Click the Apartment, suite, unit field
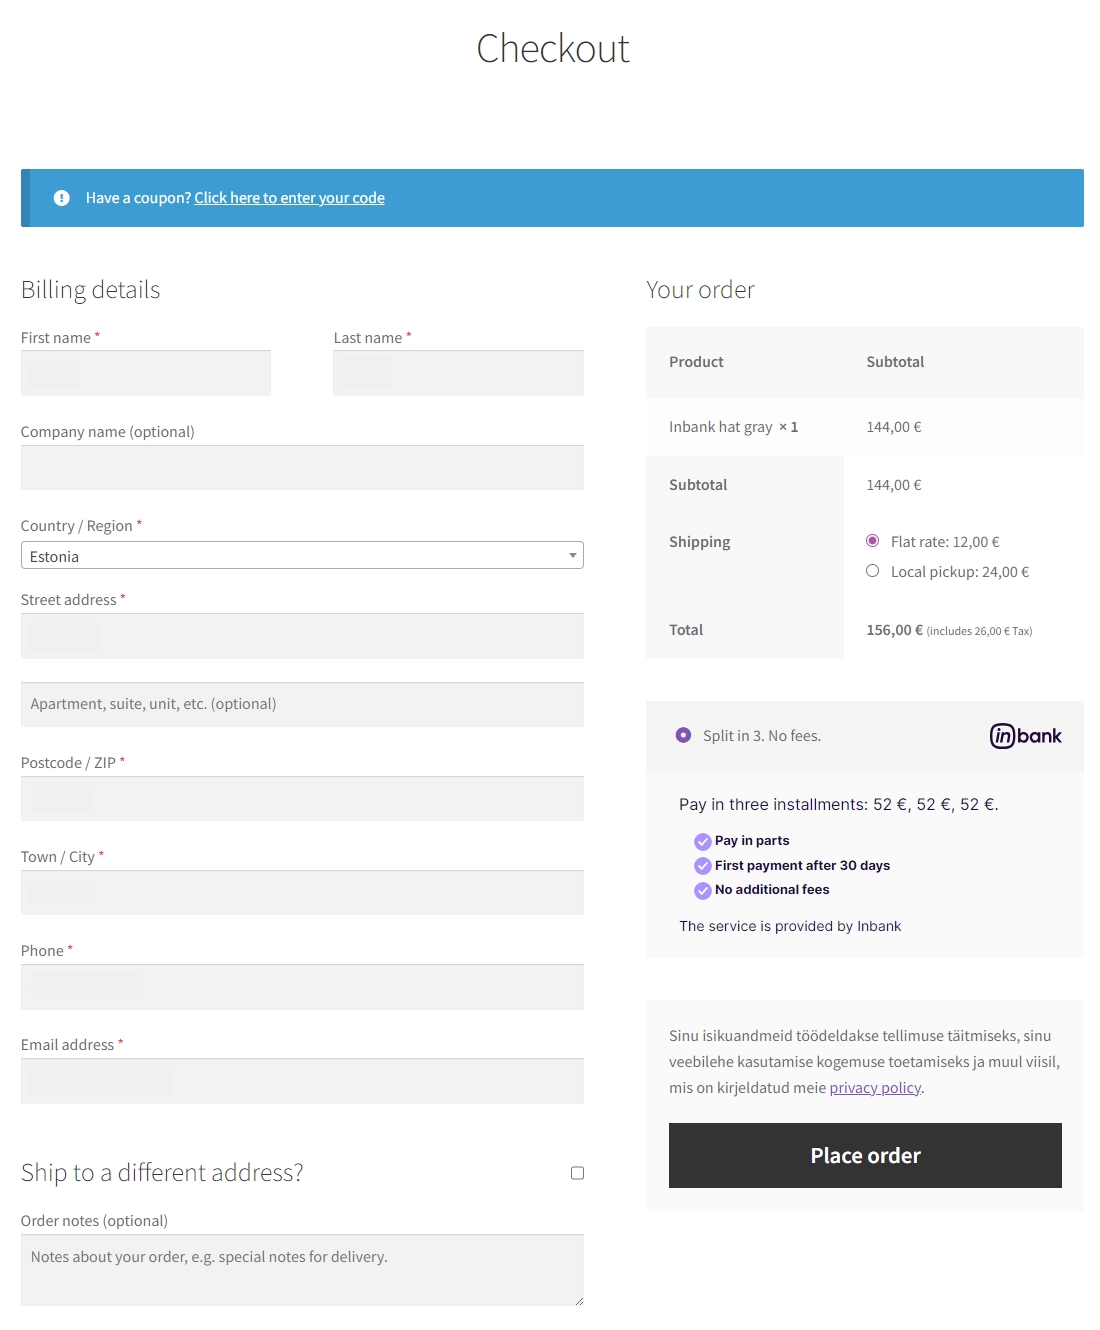1100x1330 pixels. [x=302, y=704]
